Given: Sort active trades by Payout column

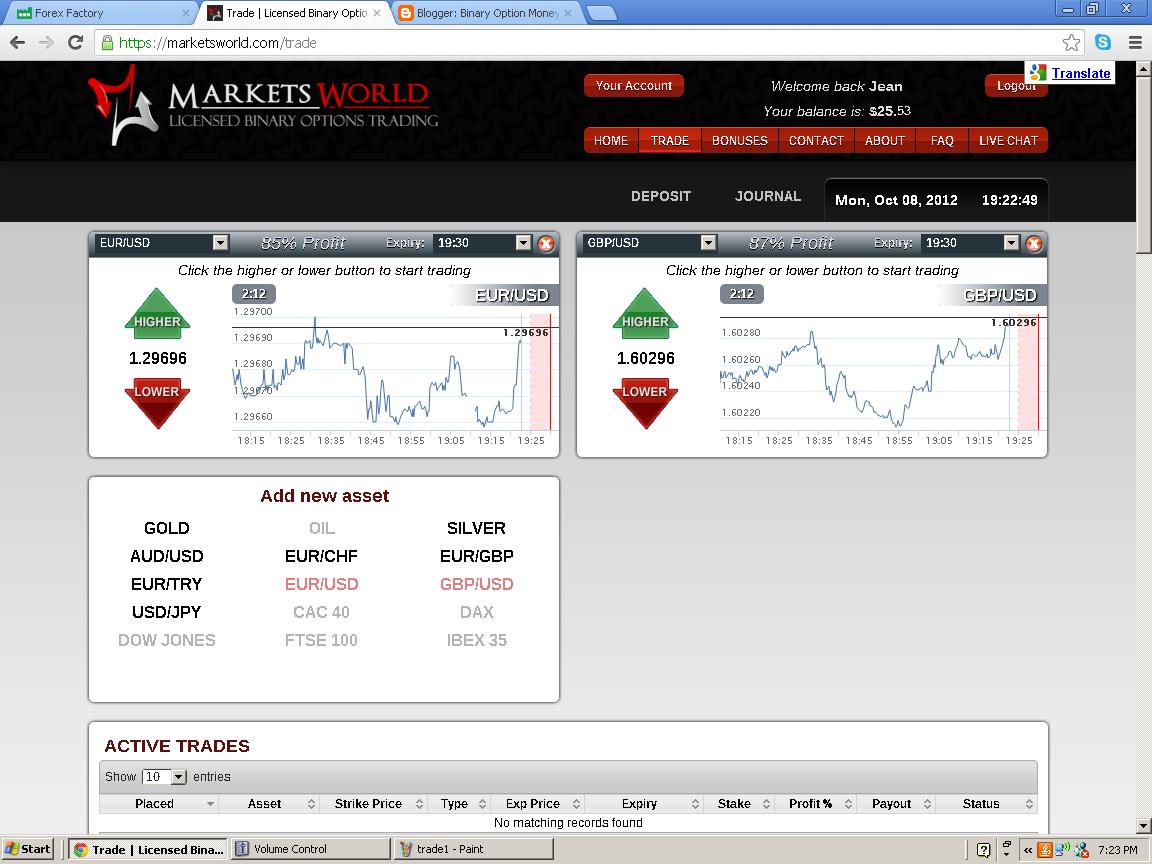Looking at the screenshot, I should (896, 804).
